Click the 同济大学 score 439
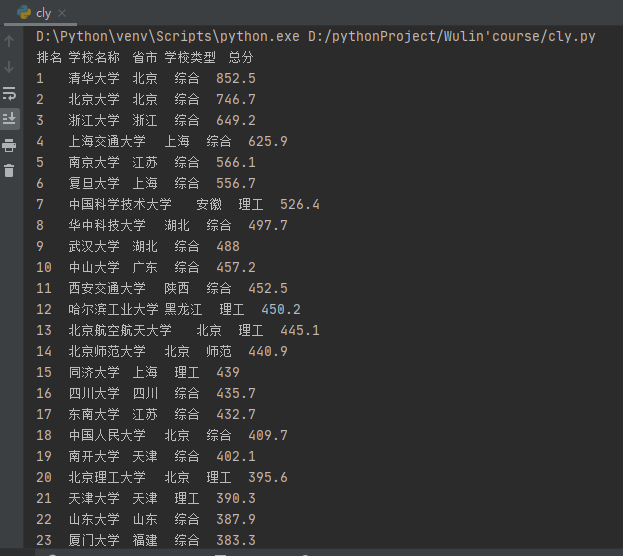 tap(228, 372)
